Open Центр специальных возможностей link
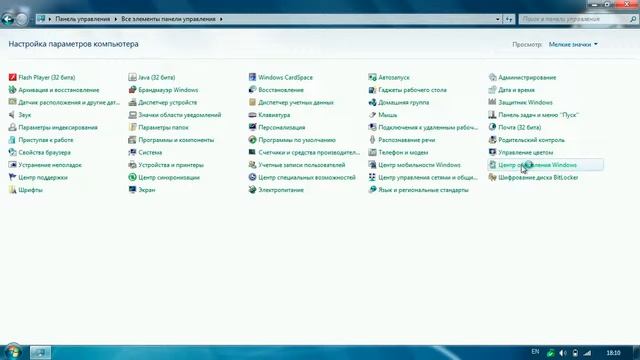Image resolution: width=640 pixels, height=360 pixels. (307, 178)
